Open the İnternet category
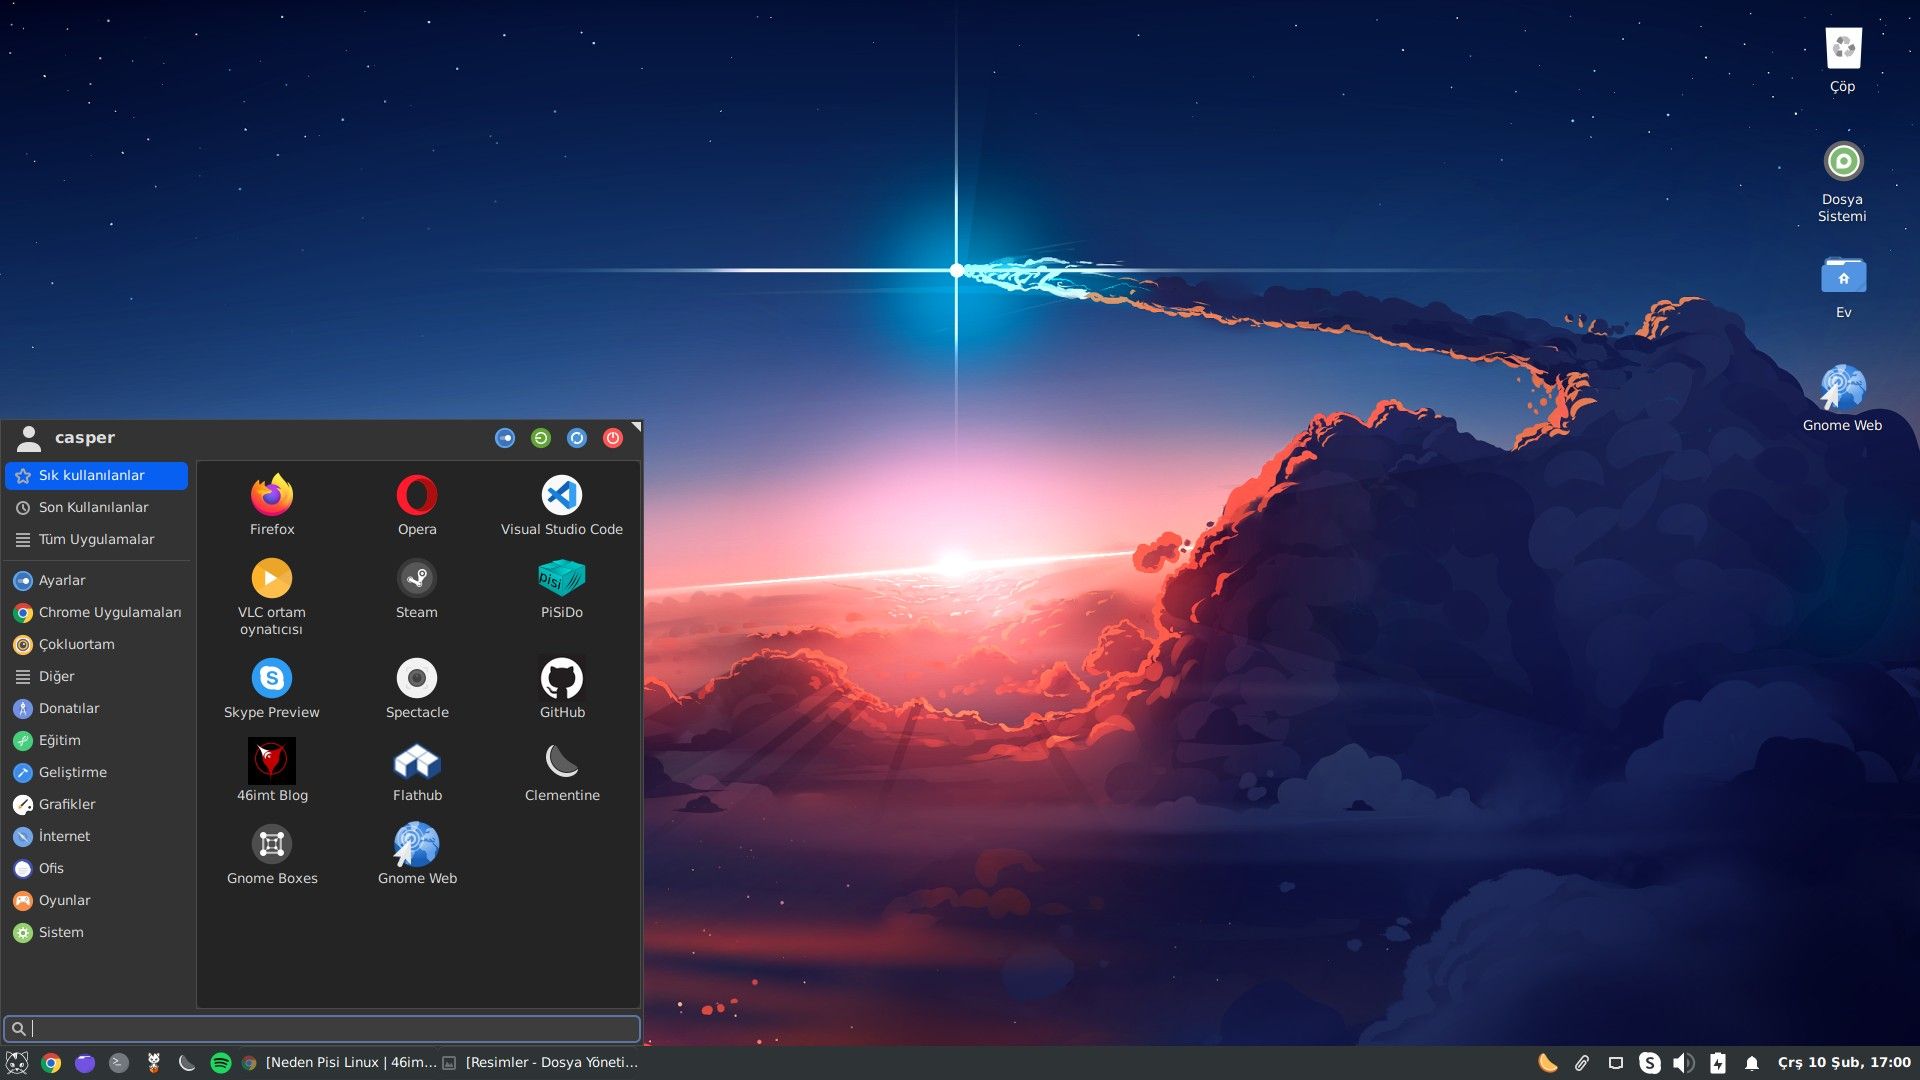The width and height of the screenshot is (1920, 1080). (64, 836)
